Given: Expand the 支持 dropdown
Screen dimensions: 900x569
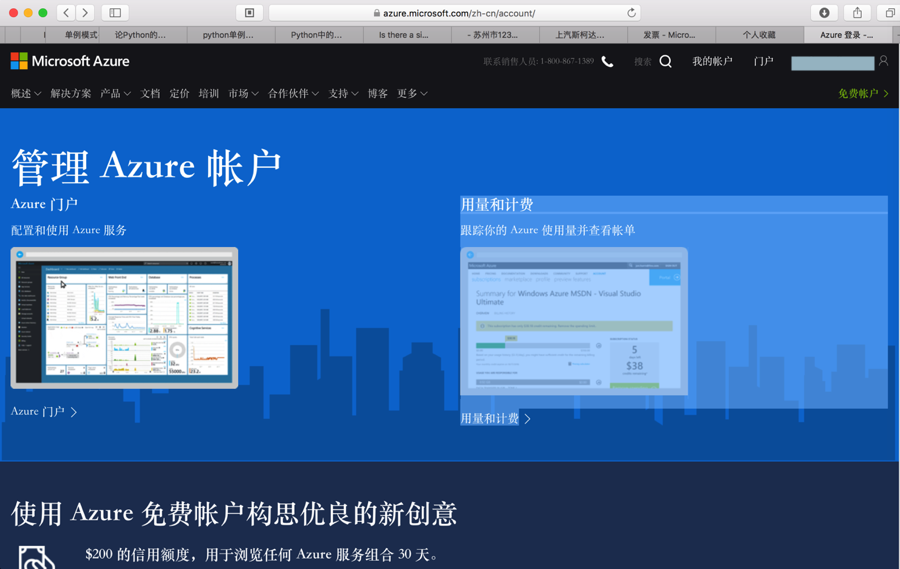Looking at the screenshot, I should pos(343,94).
